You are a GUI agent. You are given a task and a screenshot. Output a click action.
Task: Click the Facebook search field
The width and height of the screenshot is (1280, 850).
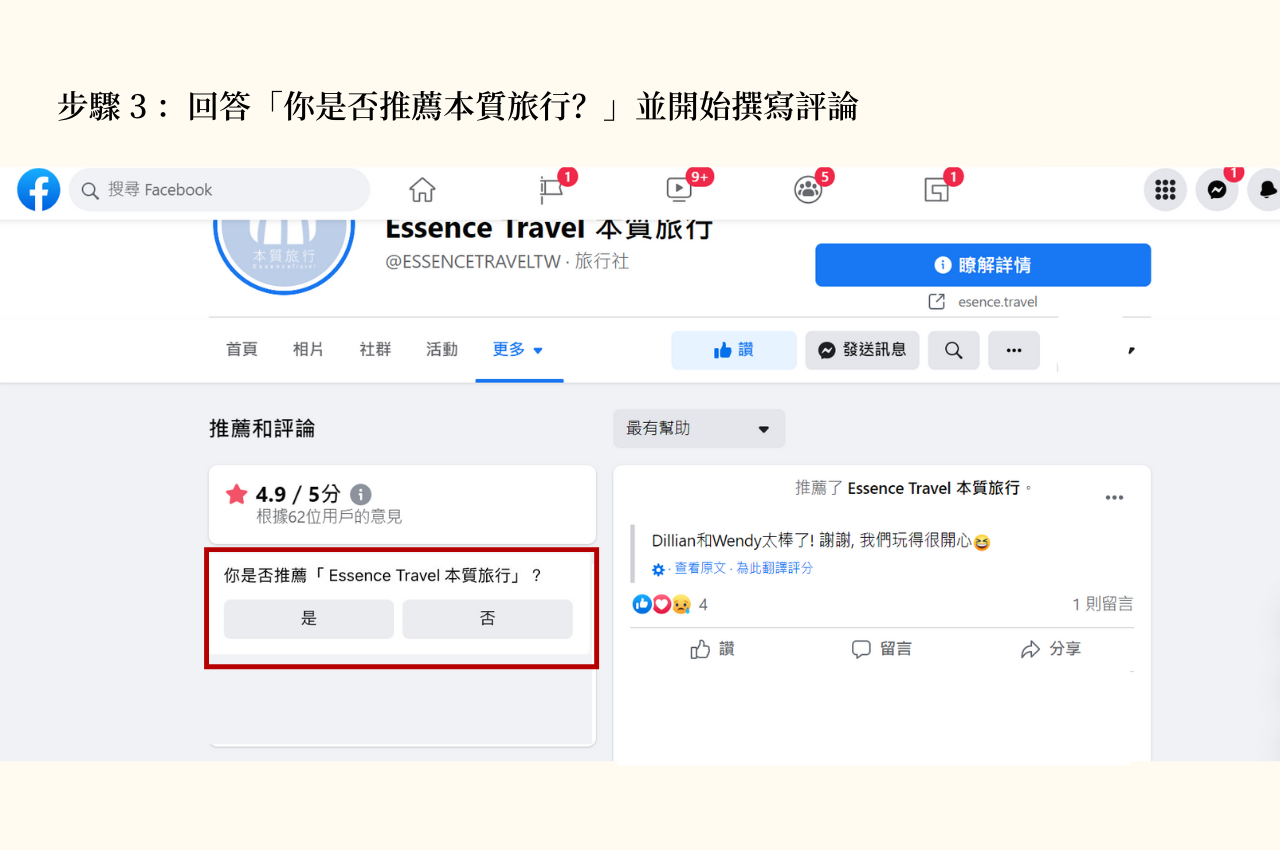point(219,190)
